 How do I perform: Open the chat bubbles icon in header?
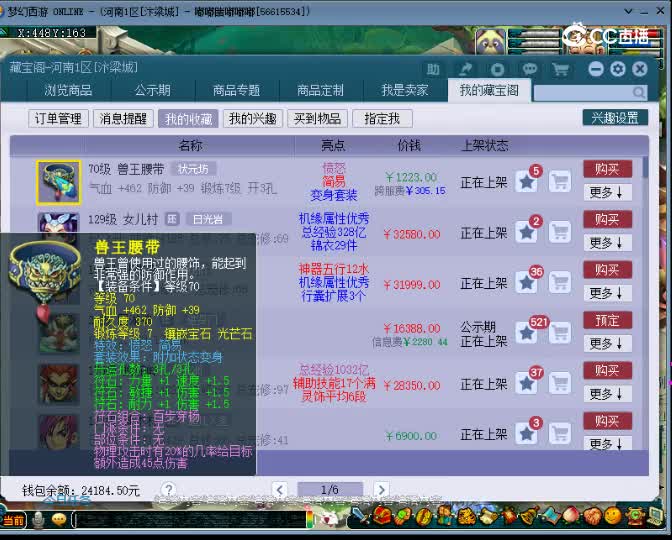click(x=529, y=69)
